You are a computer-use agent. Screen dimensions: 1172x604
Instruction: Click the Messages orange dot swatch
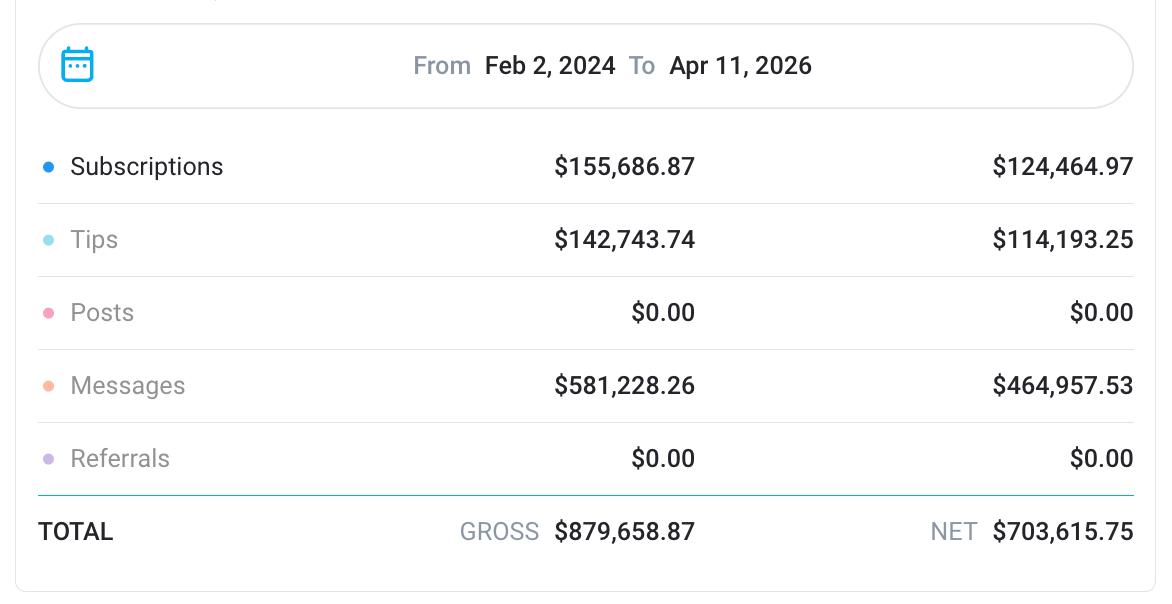pyautogui.click(x=48, y=386)
